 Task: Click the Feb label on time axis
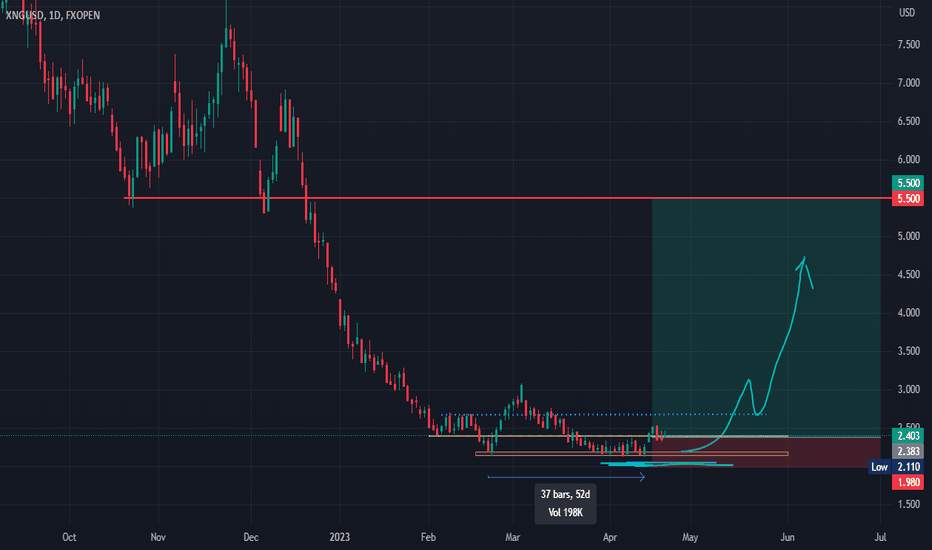click(428, 538)
